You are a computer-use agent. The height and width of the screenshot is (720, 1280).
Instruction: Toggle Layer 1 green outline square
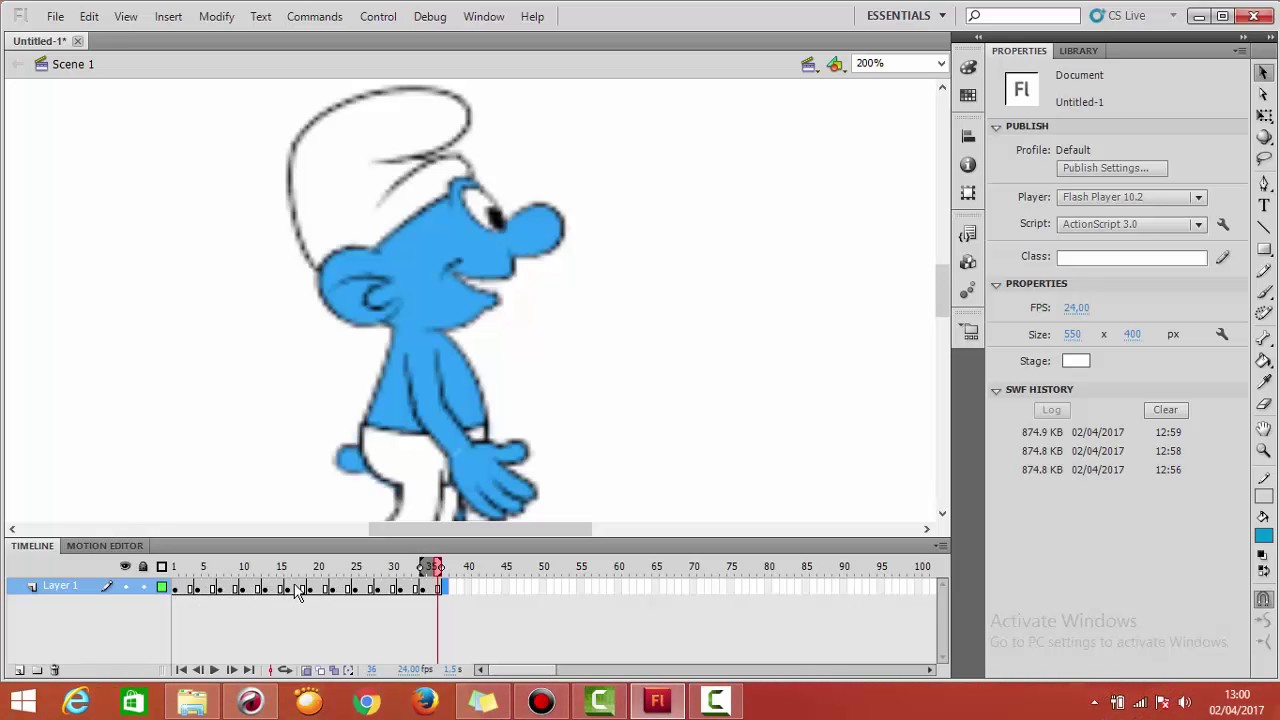click(161, 586)
